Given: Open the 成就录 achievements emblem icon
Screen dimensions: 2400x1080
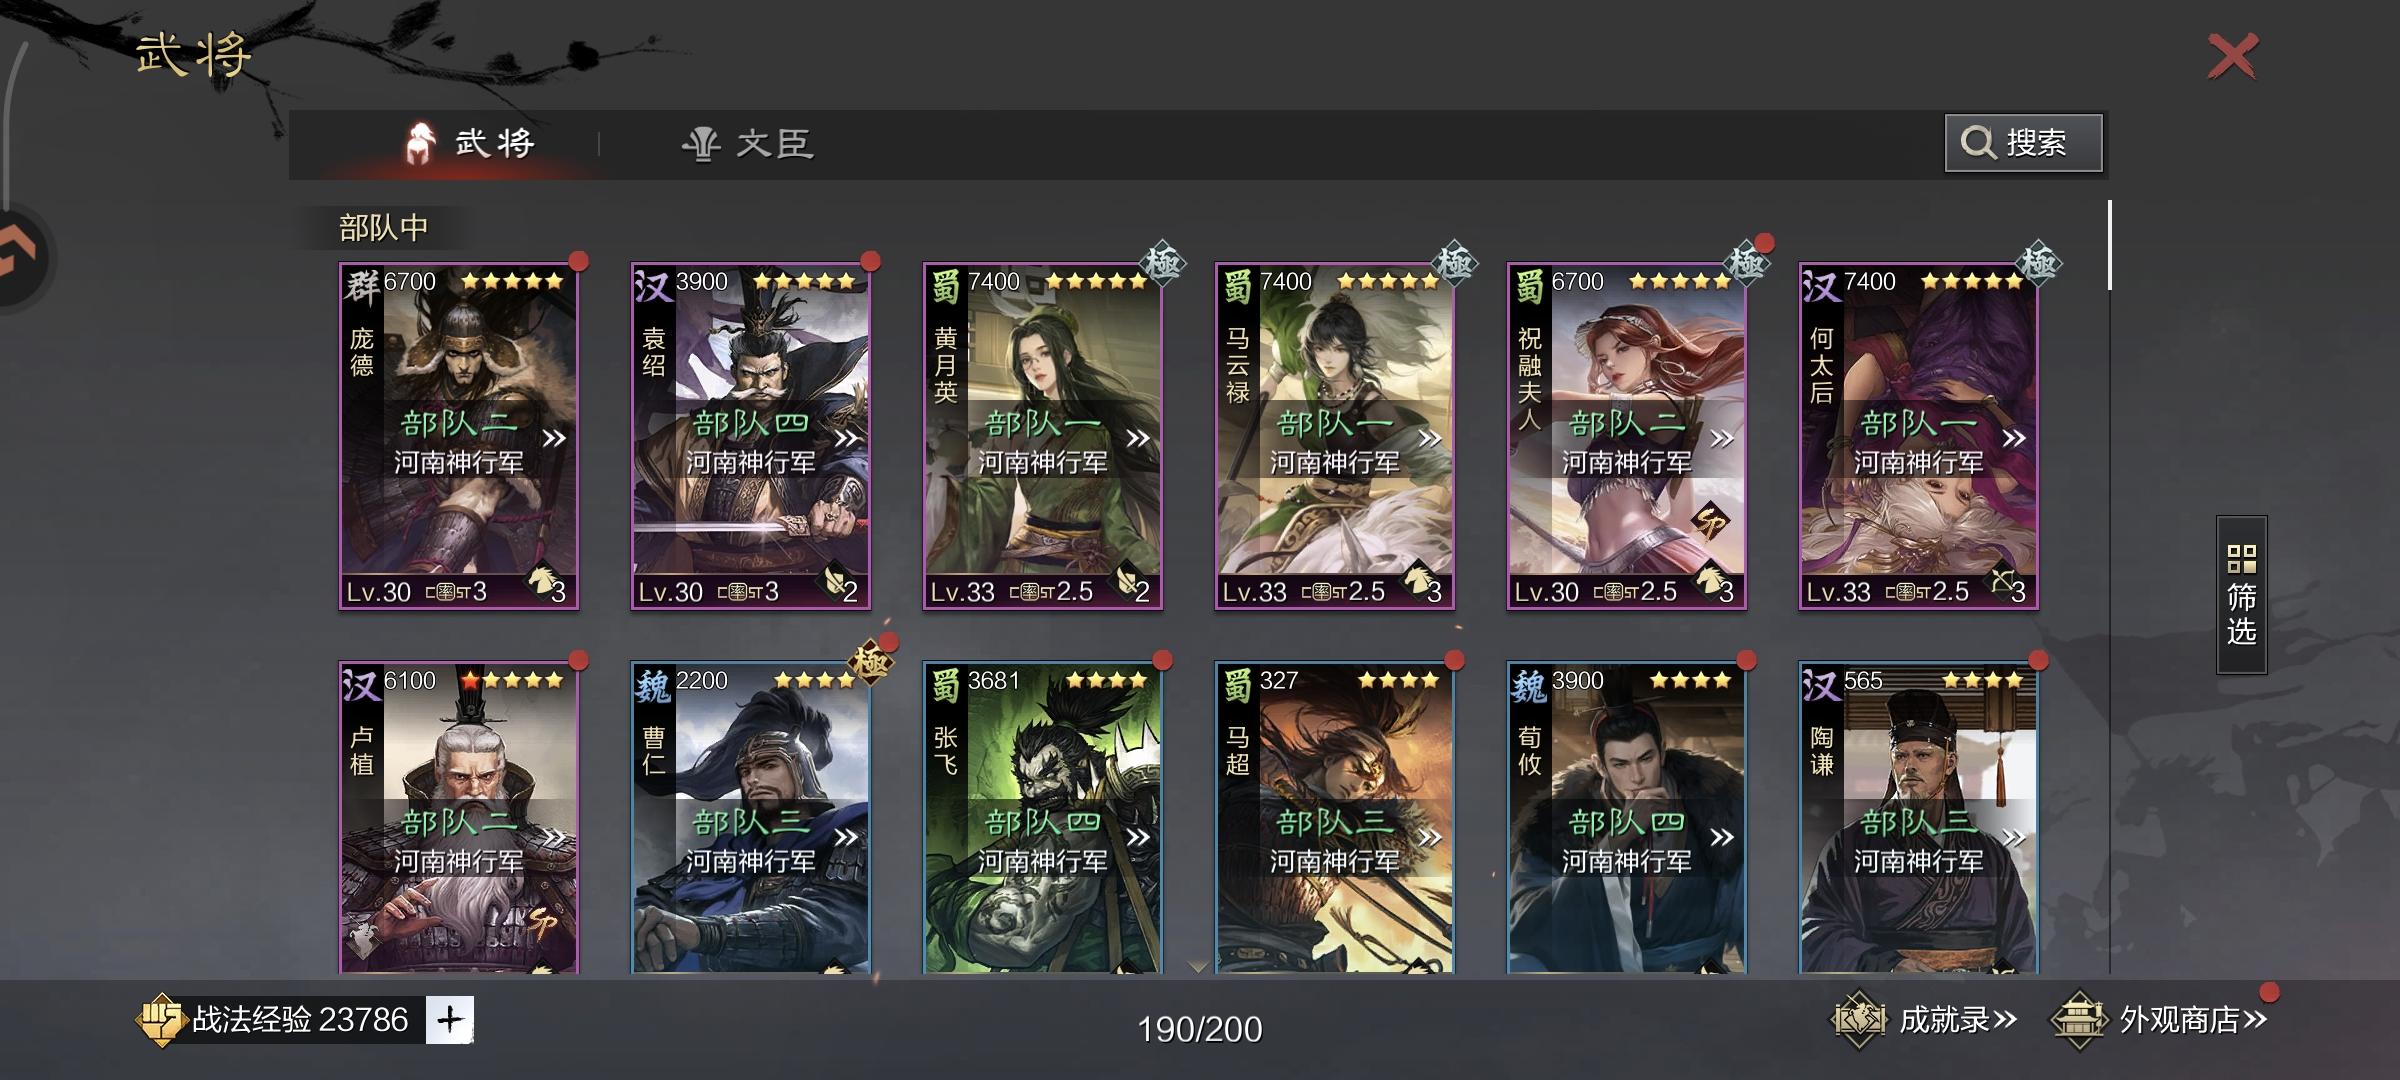Looking at the screenshot, I should click(1858, 1020).
